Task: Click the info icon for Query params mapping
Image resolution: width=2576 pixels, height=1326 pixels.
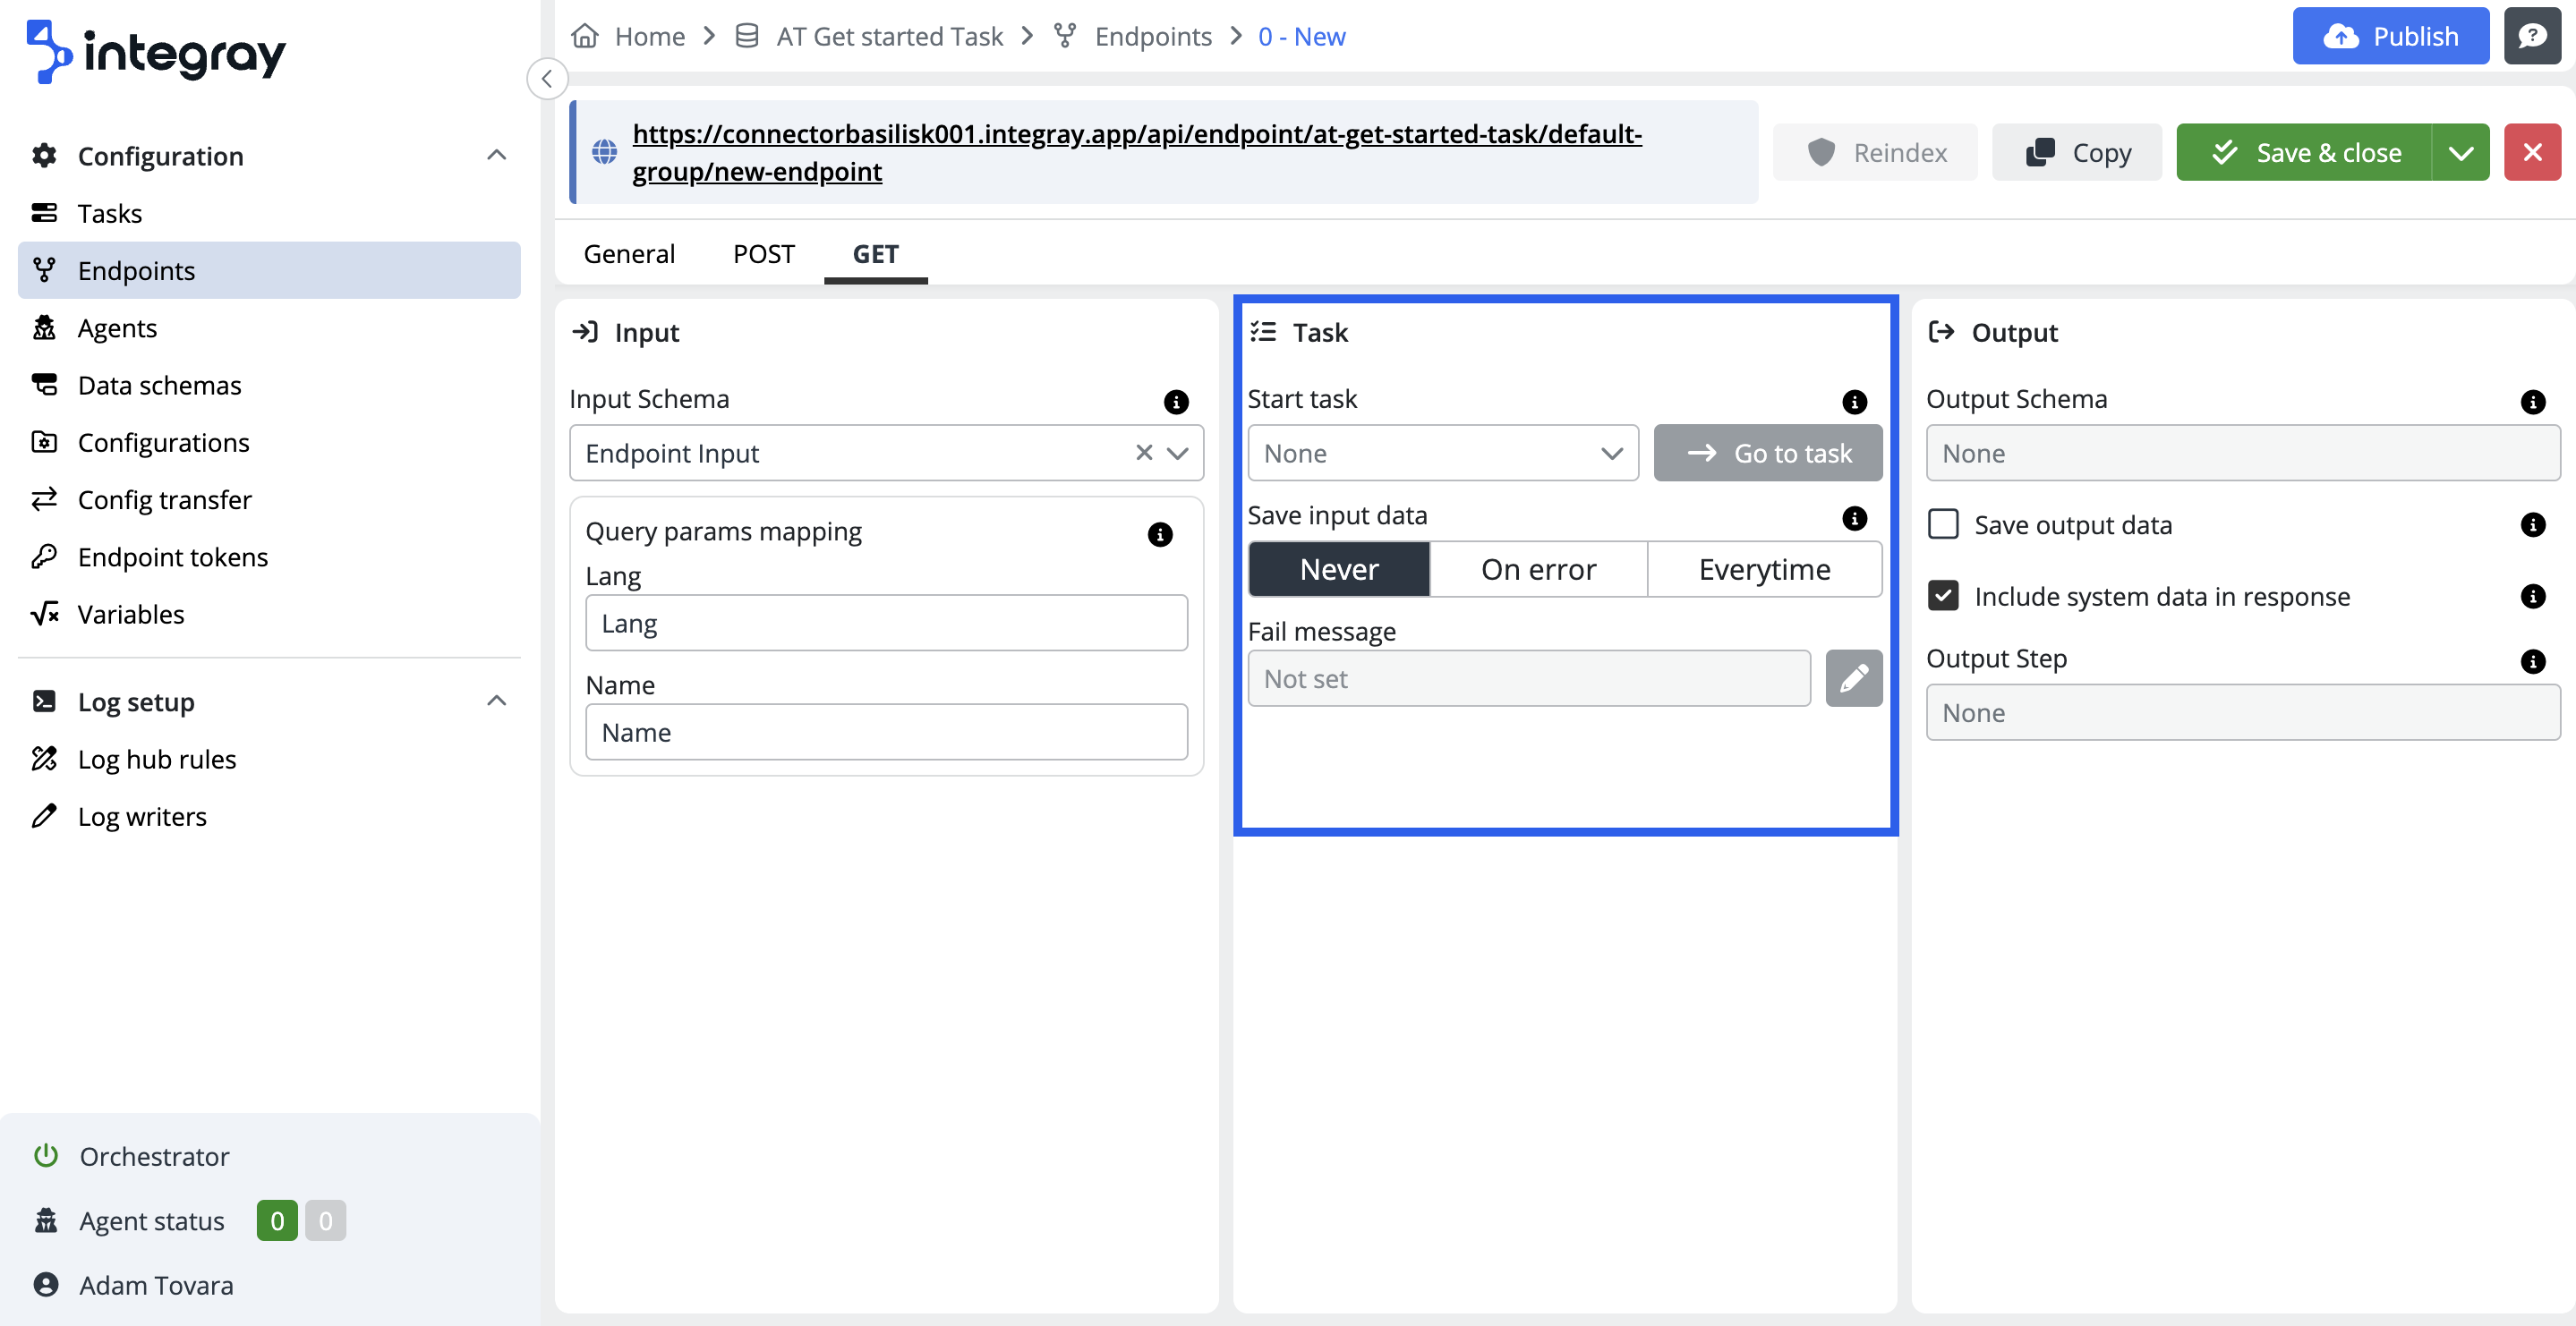Action: click(x=1159, y=534)
